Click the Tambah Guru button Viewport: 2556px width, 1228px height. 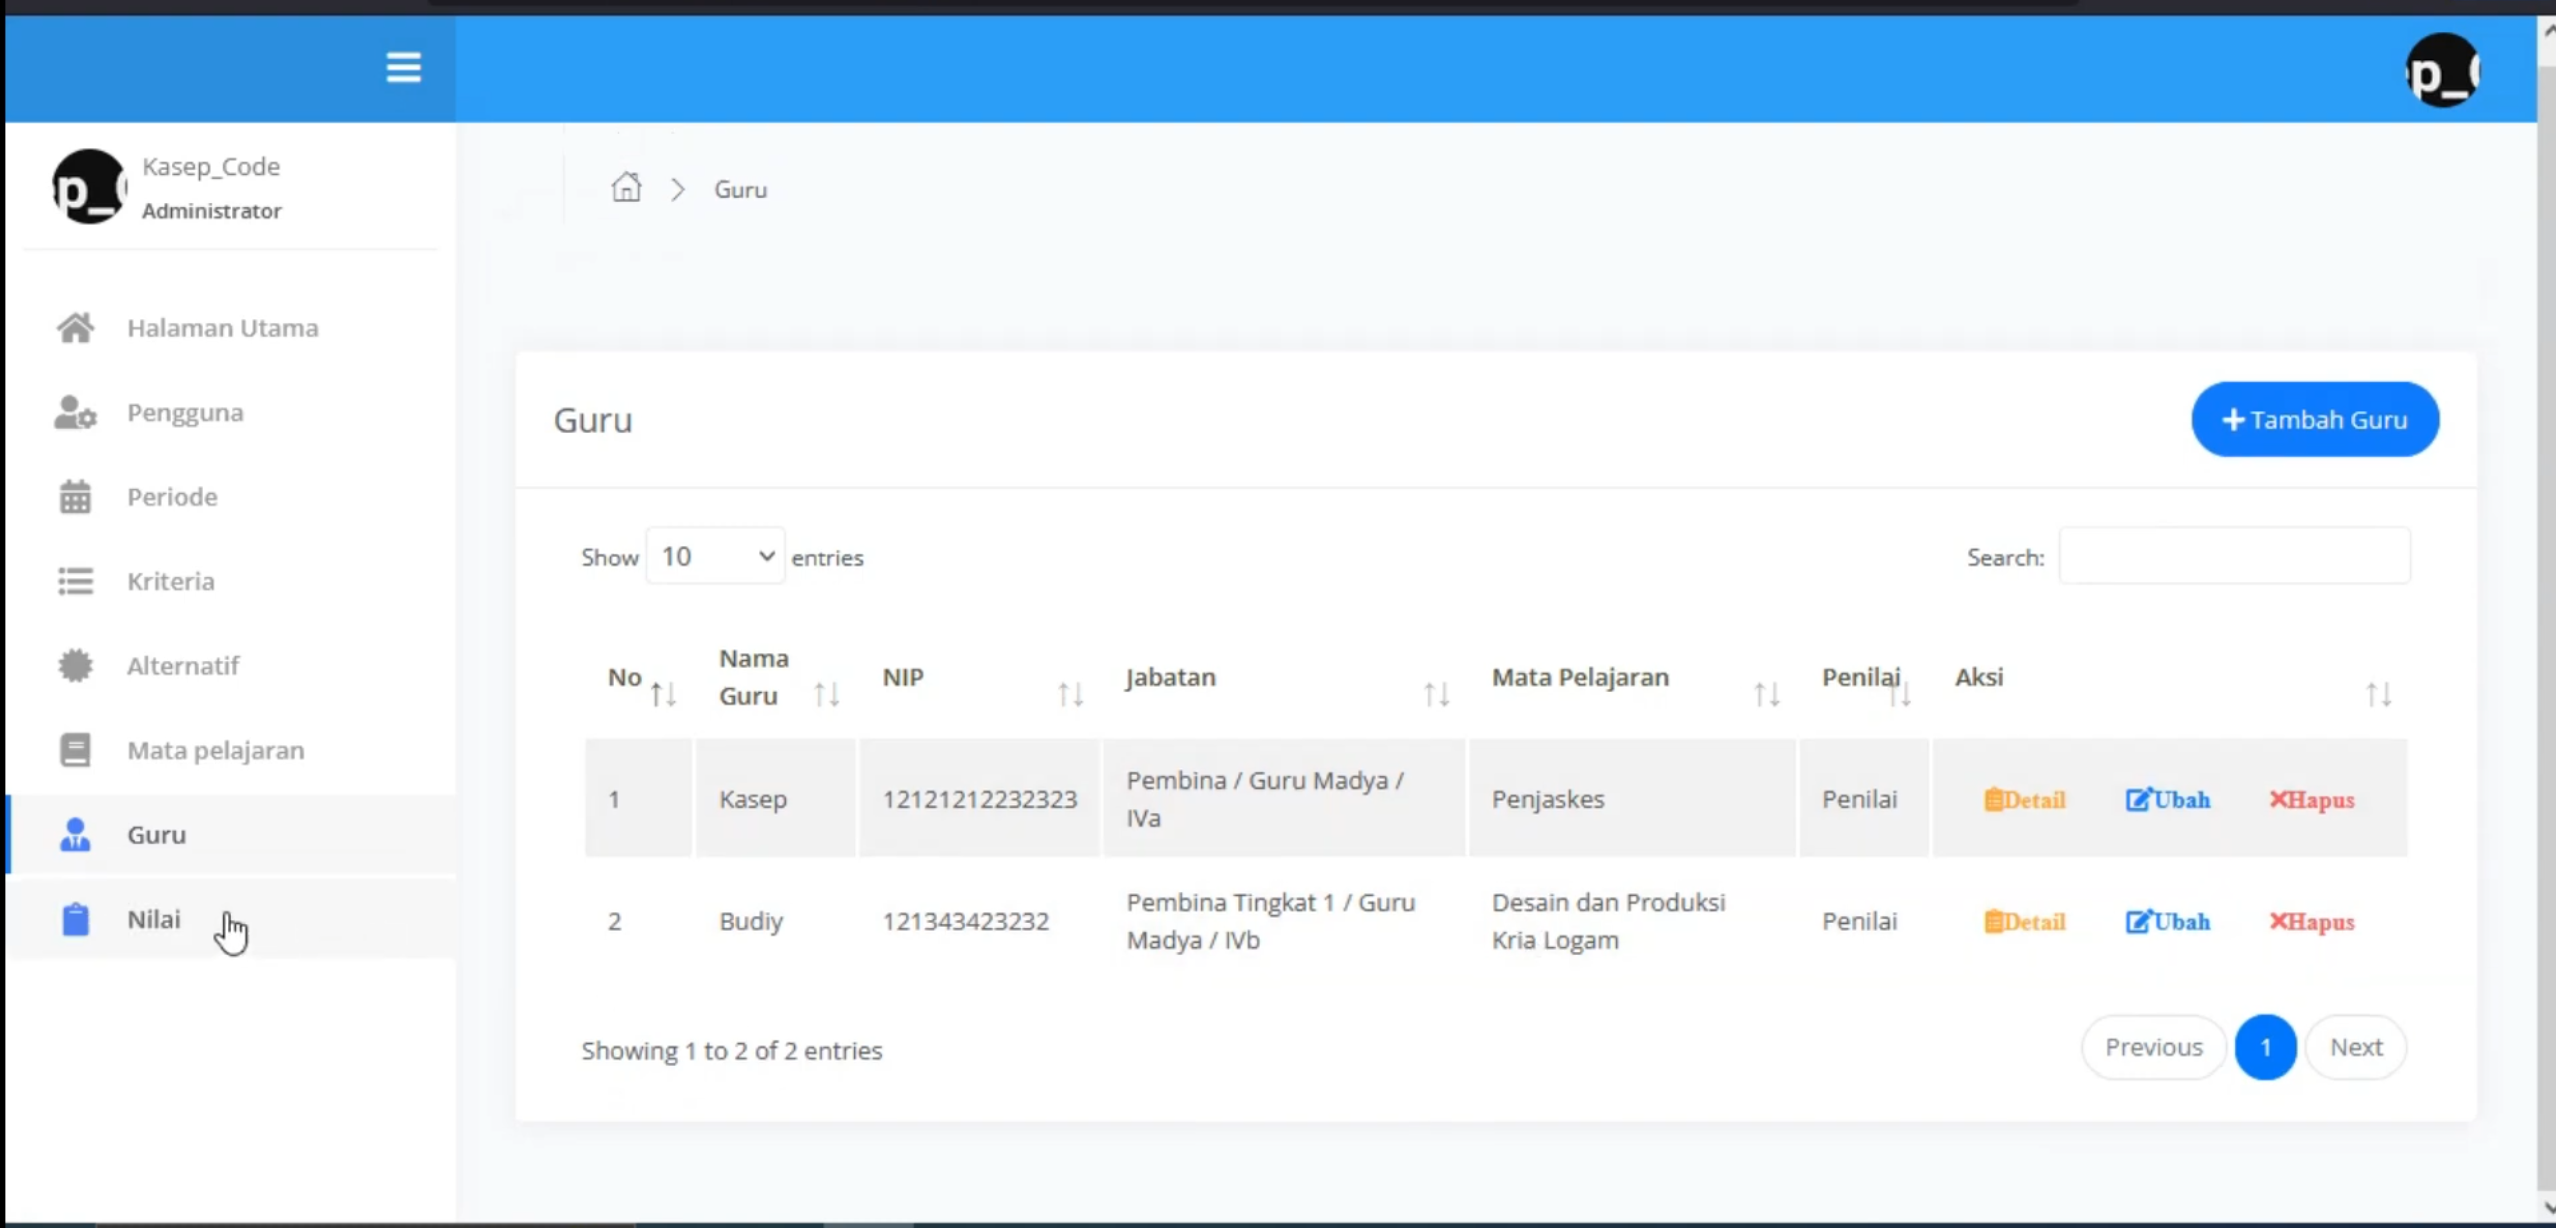(x=2314, y=419)
